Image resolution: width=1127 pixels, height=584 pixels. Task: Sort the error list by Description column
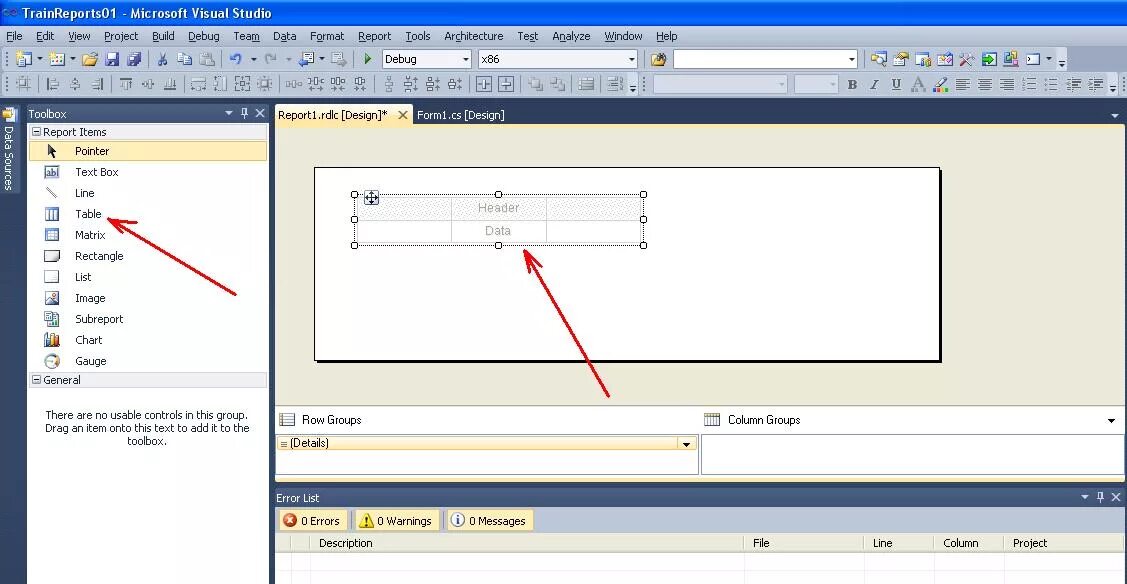(x=528, y=543)
